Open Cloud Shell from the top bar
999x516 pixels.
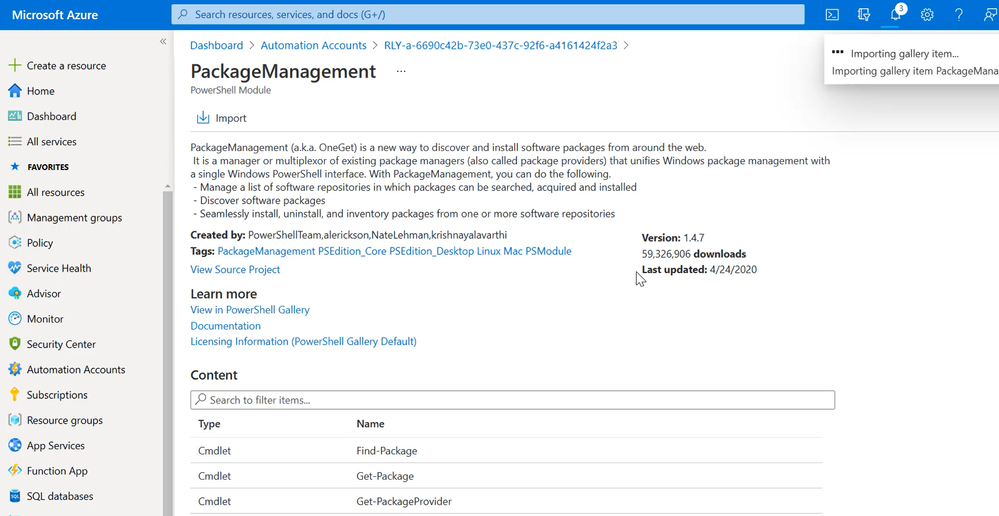832,15
